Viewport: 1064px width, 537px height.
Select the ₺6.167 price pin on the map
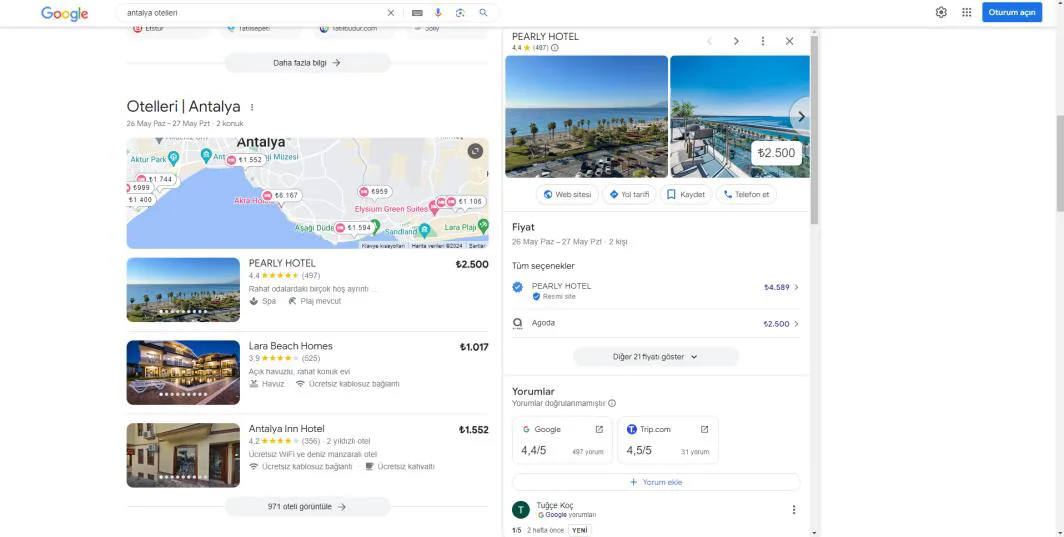[x=282, y=196]
